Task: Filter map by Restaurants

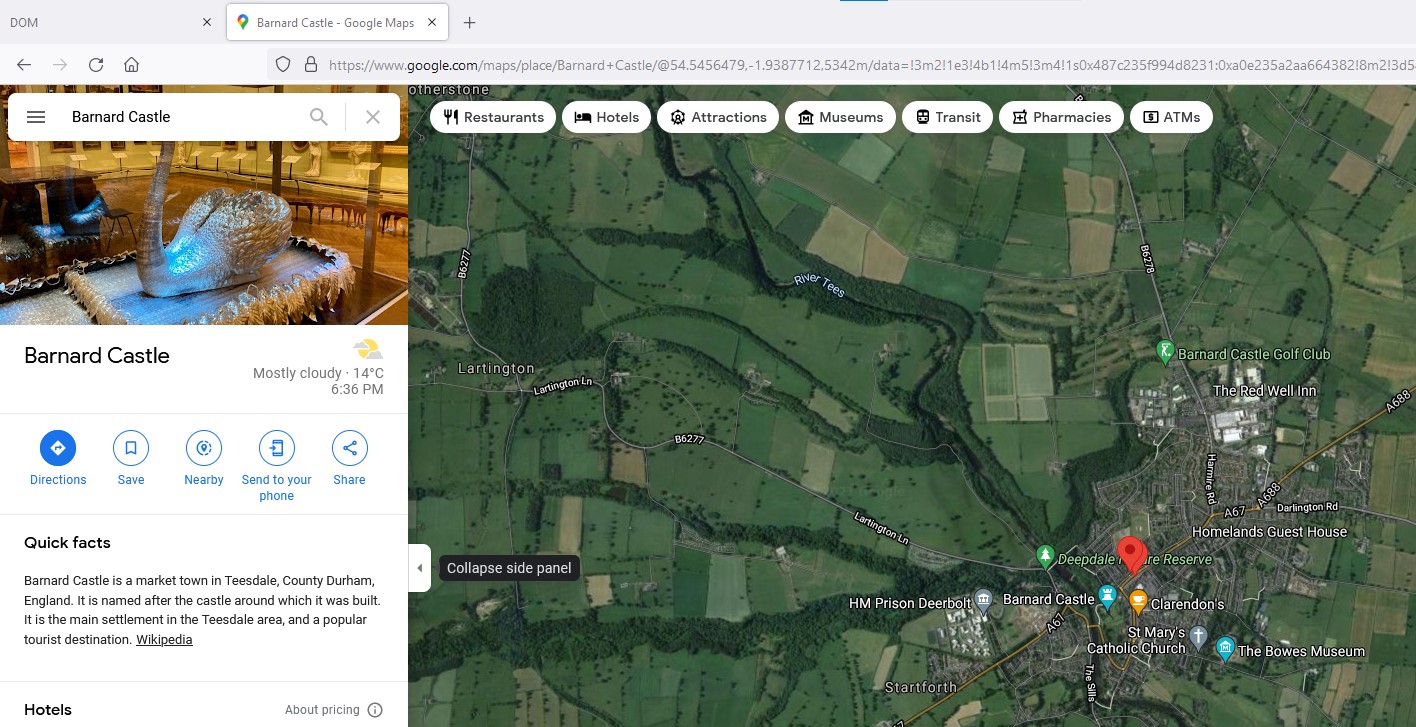Action: [x=493, y=117]
